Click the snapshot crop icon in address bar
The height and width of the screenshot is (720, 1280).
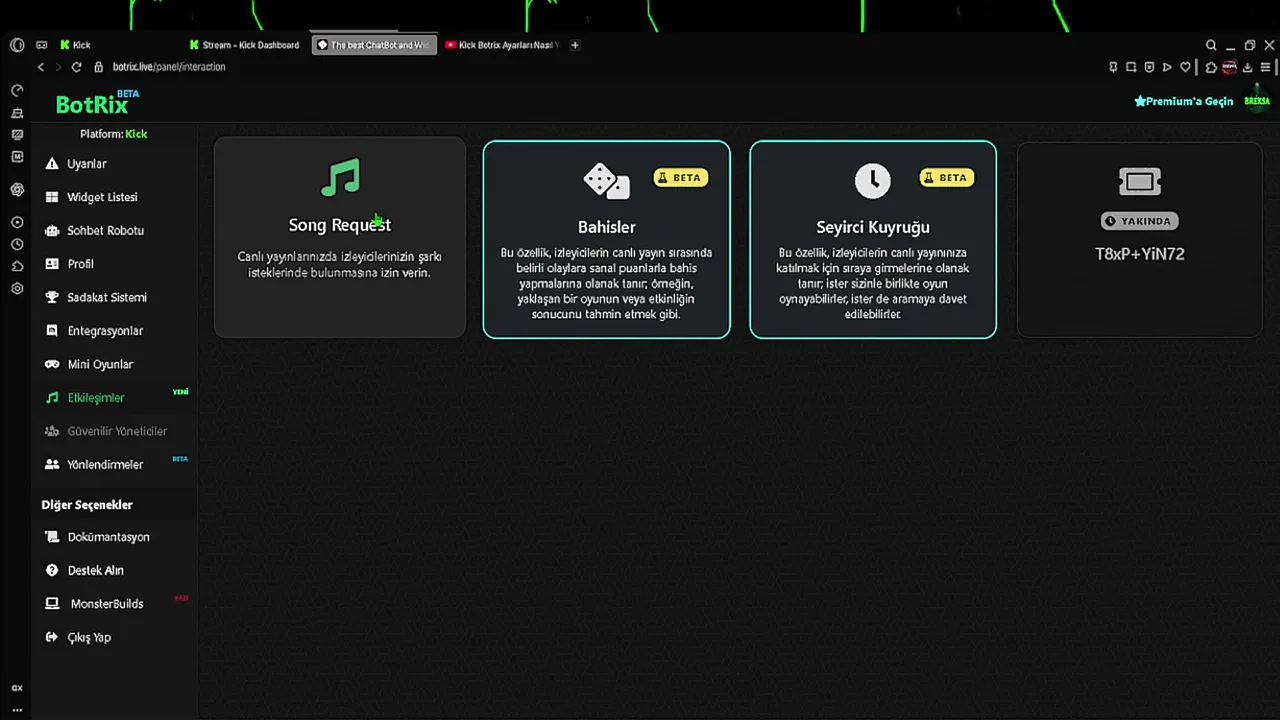(x=1131, y=67)
